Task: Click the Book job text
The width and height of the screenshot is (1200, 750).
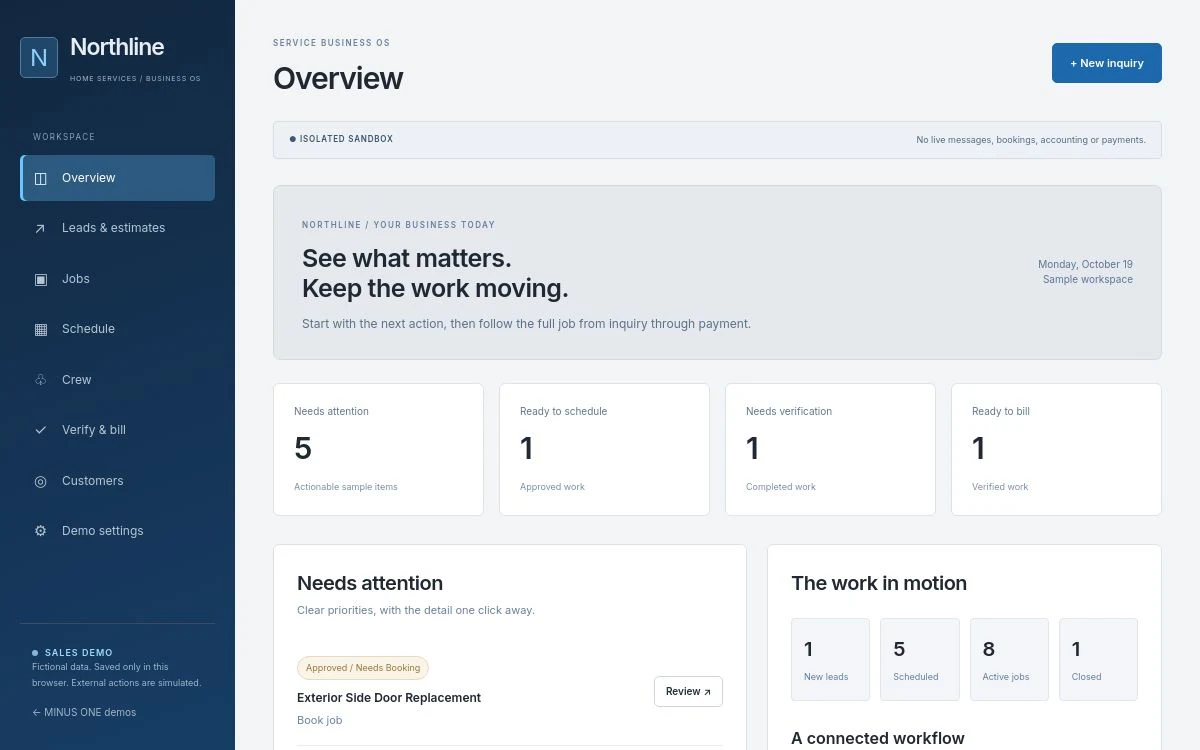Action: (x=319, y=720)
